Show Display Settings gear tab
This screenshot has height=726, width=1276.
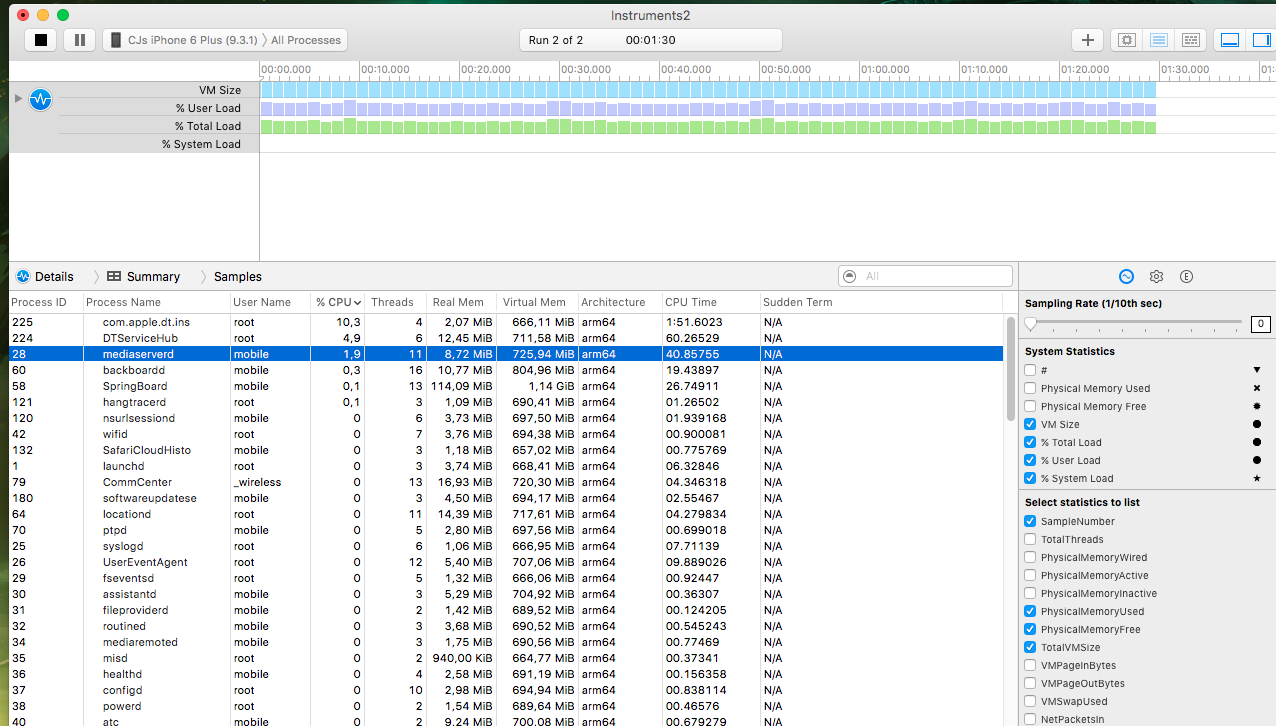click(1156, 277)
